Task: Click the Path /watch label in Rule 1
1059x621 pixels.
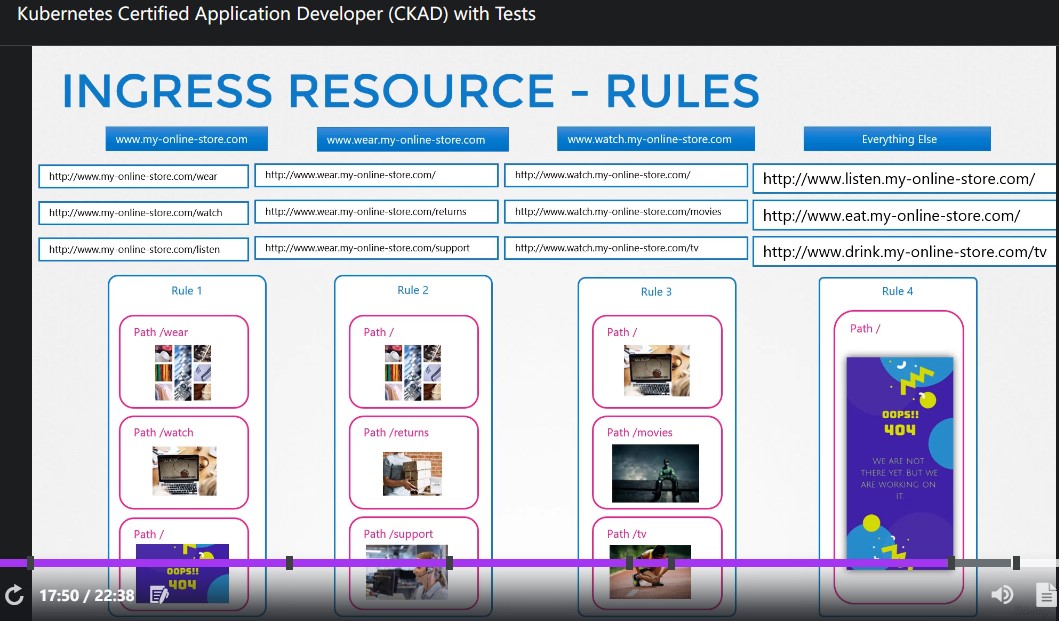Action: point(163,432)
